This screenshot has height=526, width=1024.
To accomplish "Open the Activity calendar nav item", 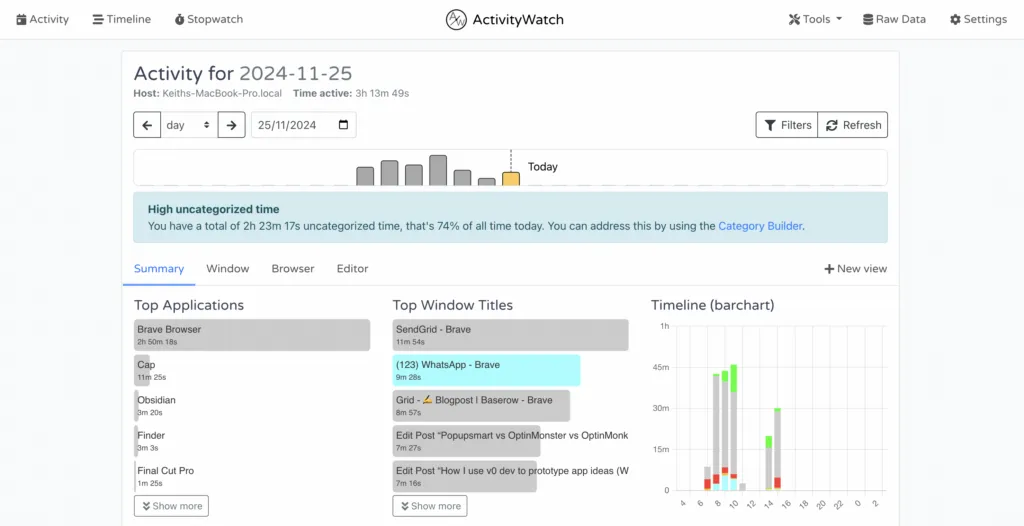I will tap(42, 19).
